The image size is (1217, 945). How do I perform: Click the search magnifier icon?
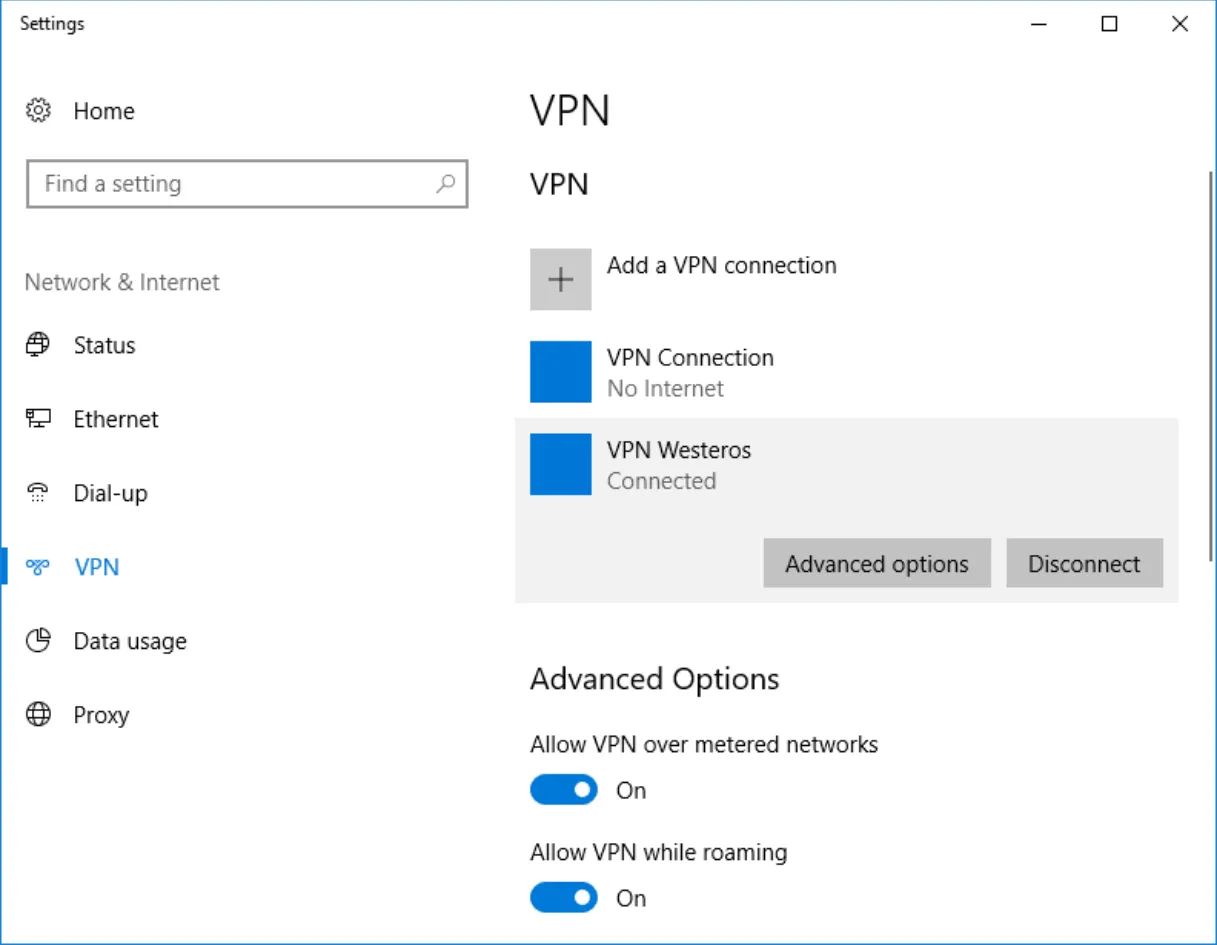coord(446,184)
